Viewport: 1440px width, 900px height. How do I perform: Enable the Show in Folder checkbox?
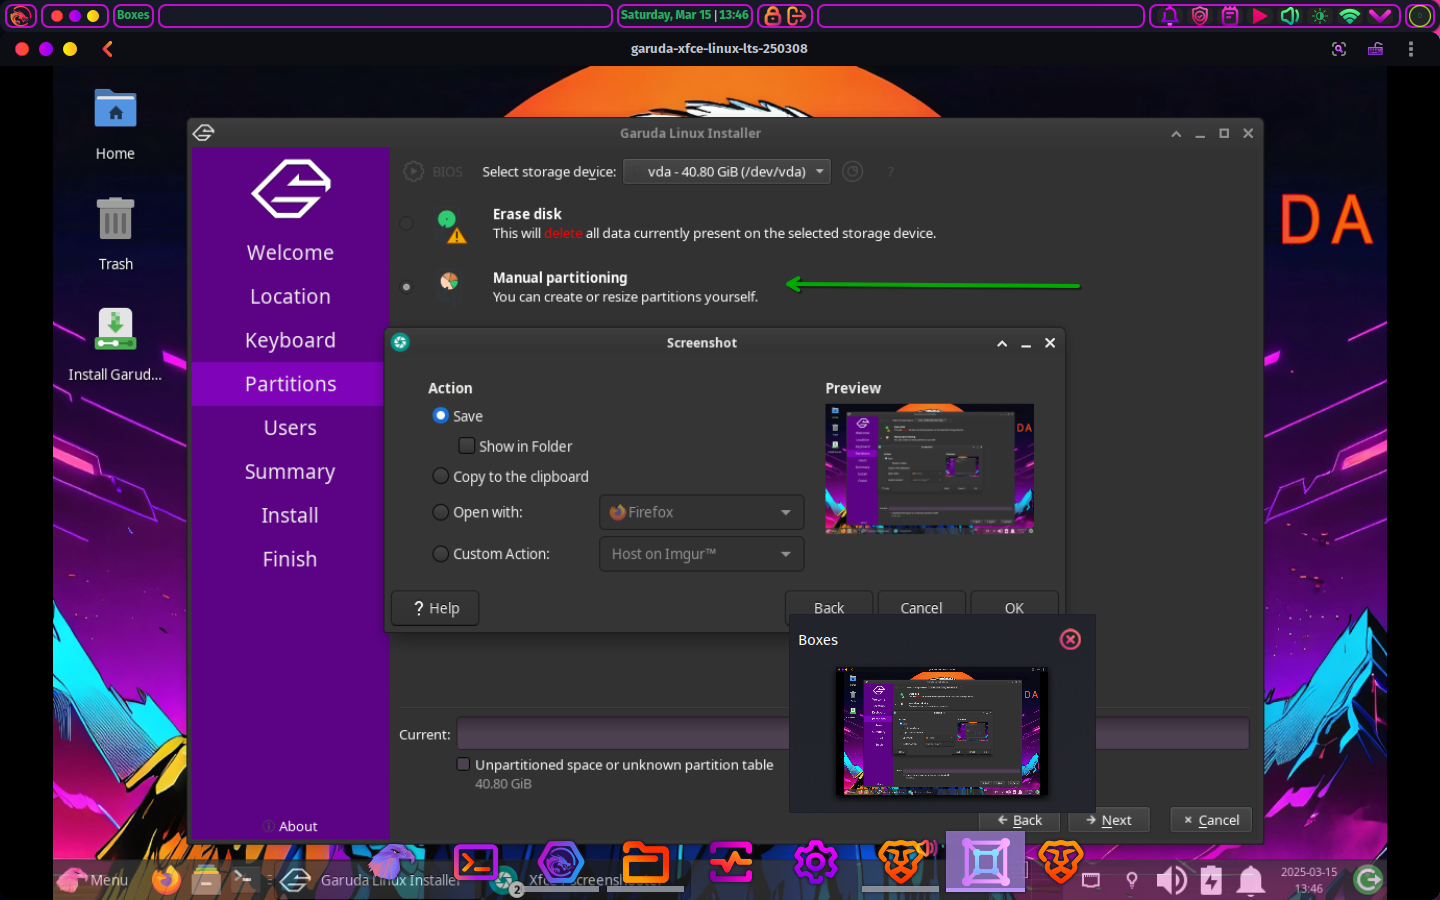(466, 445)
